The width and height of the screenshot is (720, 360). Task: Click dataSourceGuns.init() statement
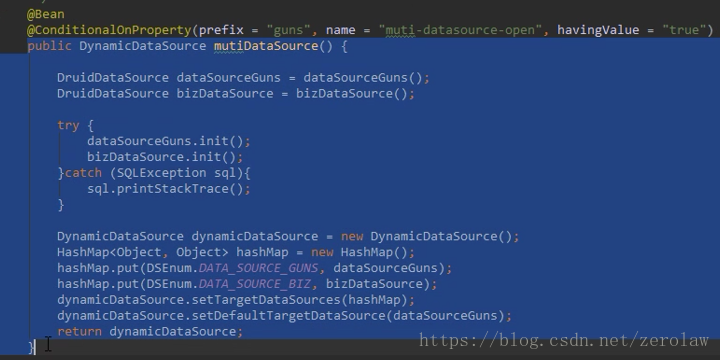pyautogui.click(x=169, y=141)
